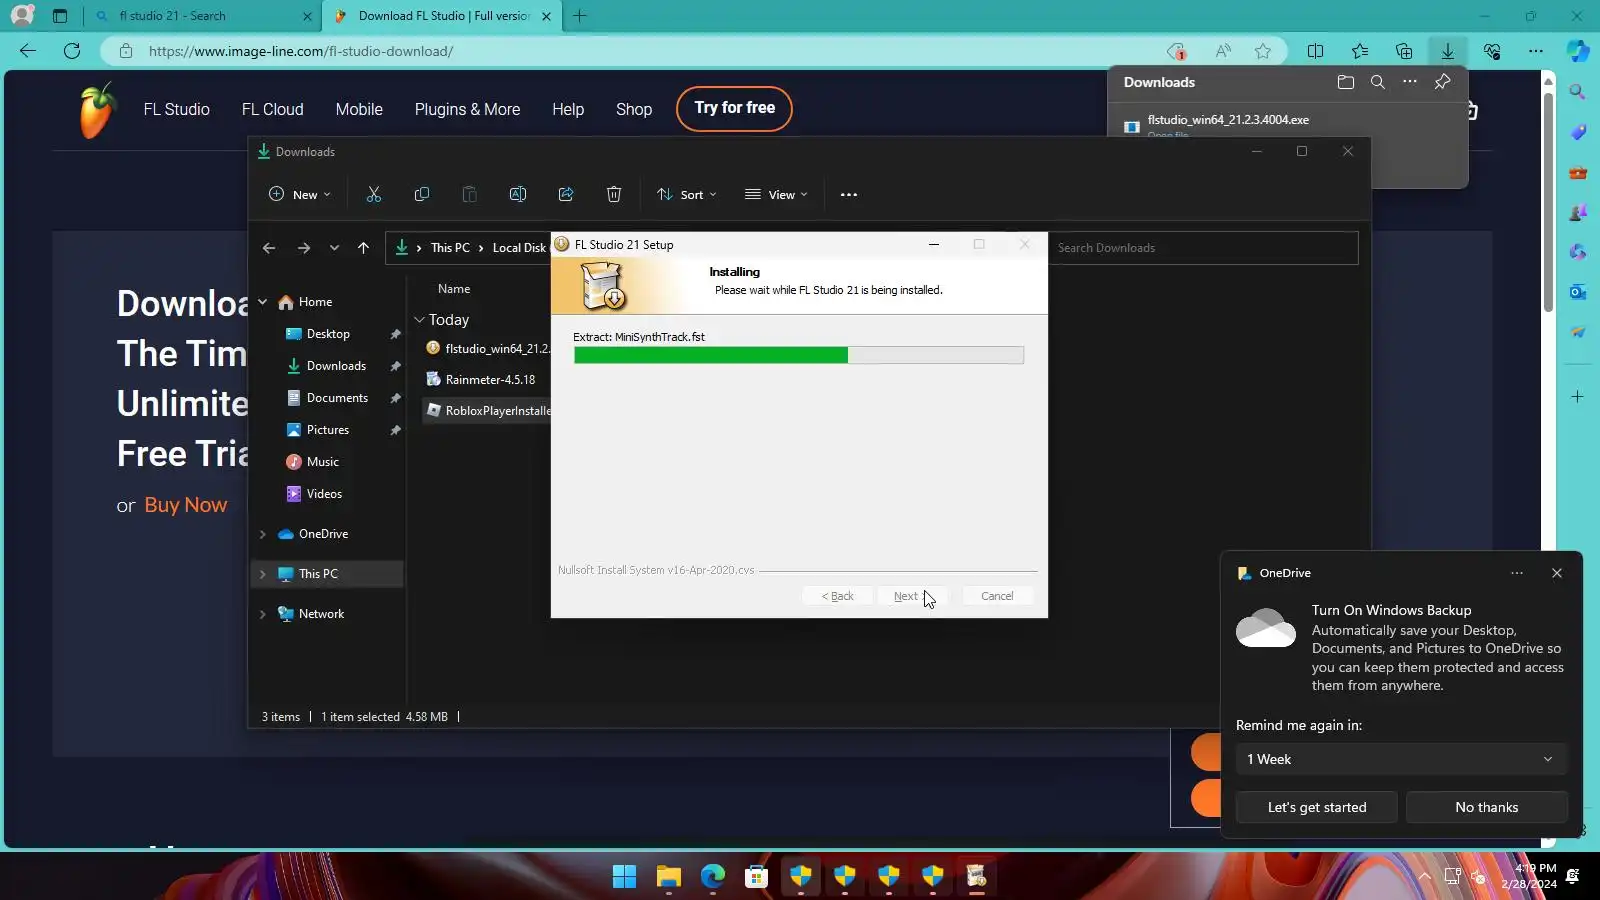Select Documents in the navigation pane
Screen dimensions: 1600x900
(x=337, y=398)
